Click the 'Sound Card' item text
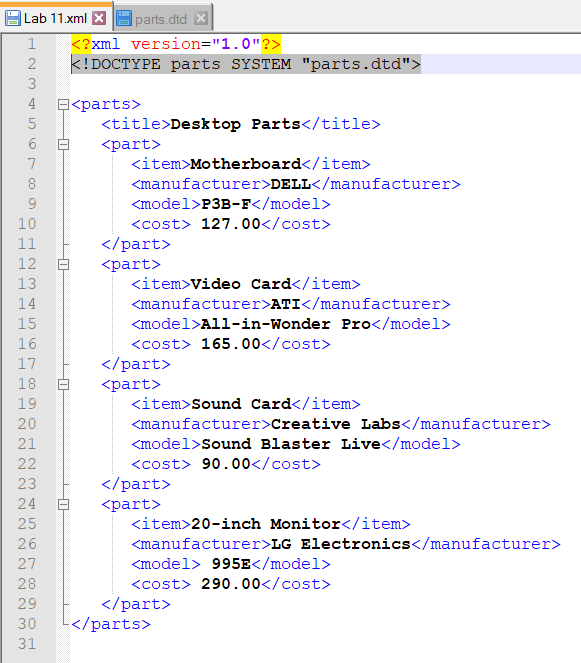This screenshot has height=663, width=581. click(241, 404)
